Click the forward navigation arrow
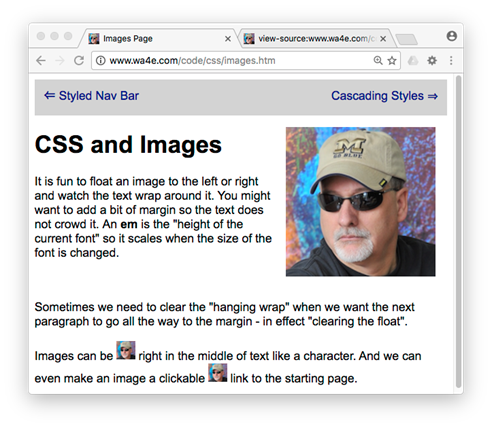 pyautogui.click(x=60, y=61)
